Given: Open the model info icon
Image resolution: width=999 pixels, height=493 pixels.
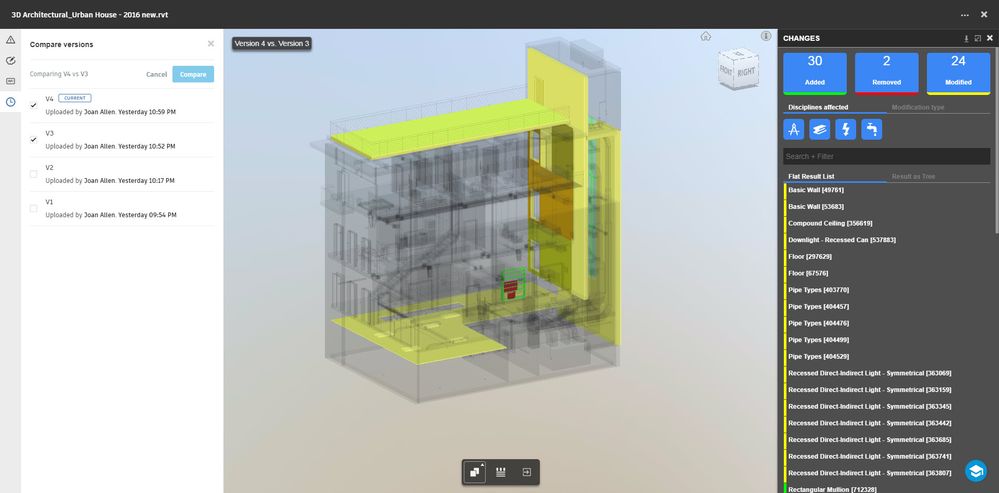Looking at the screenshot, I should [x=766, y=36].
